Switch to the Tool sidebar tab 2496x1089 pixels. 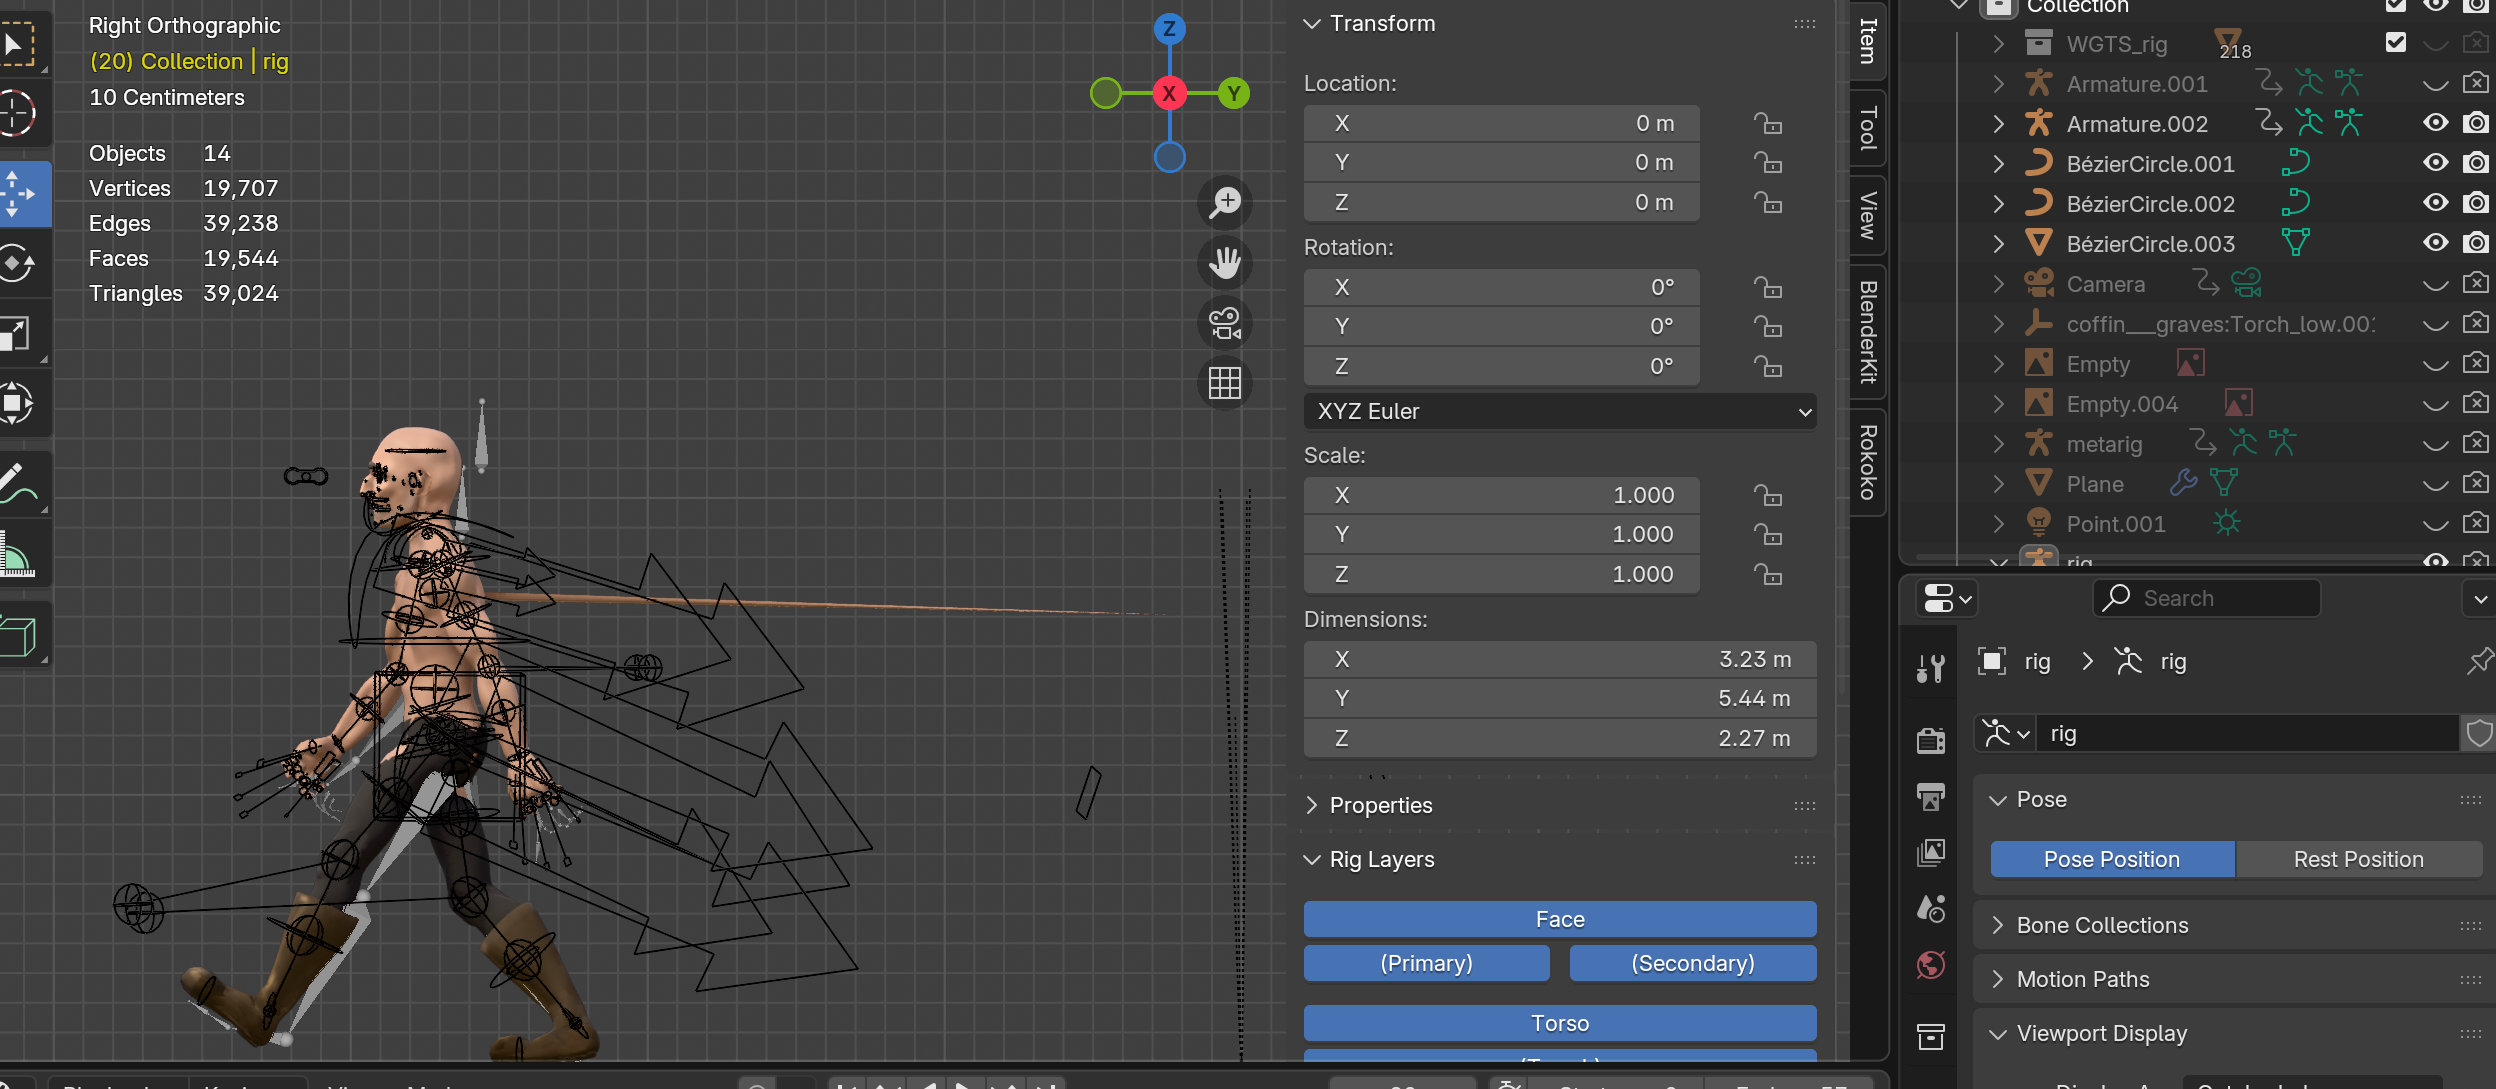point(1867,128)
